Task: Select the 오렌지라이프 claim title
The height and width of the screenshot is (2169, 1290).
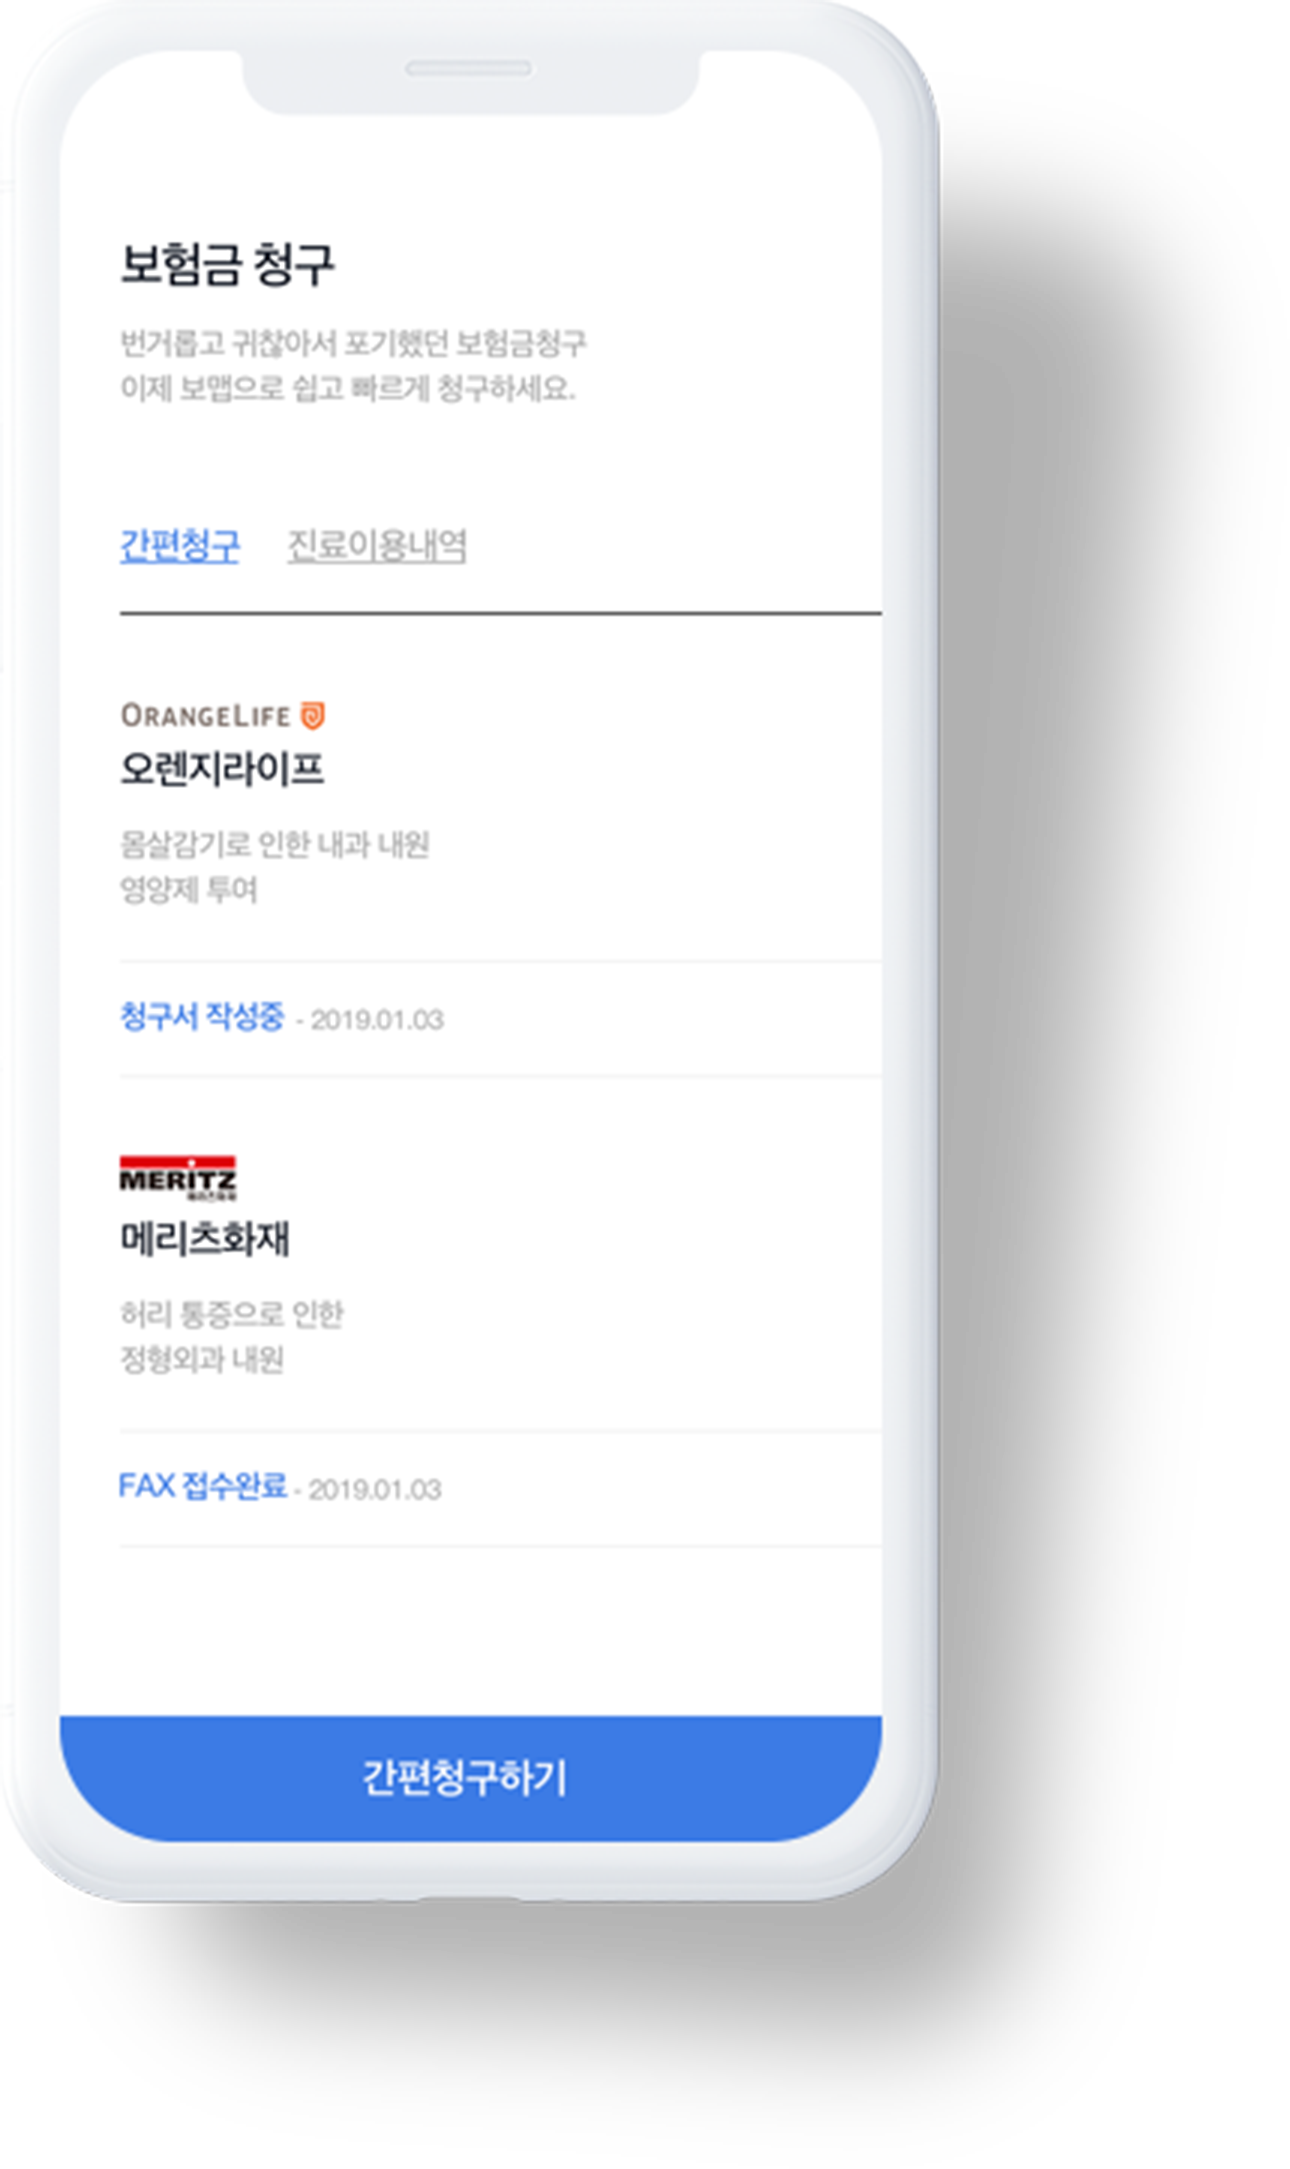Action: click(222, 769)
